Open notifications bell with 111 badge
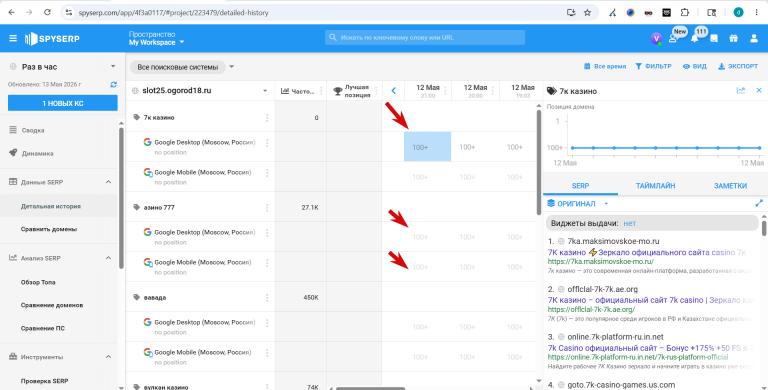Screen dimensions: 768x390 click(x=695, y=38)
